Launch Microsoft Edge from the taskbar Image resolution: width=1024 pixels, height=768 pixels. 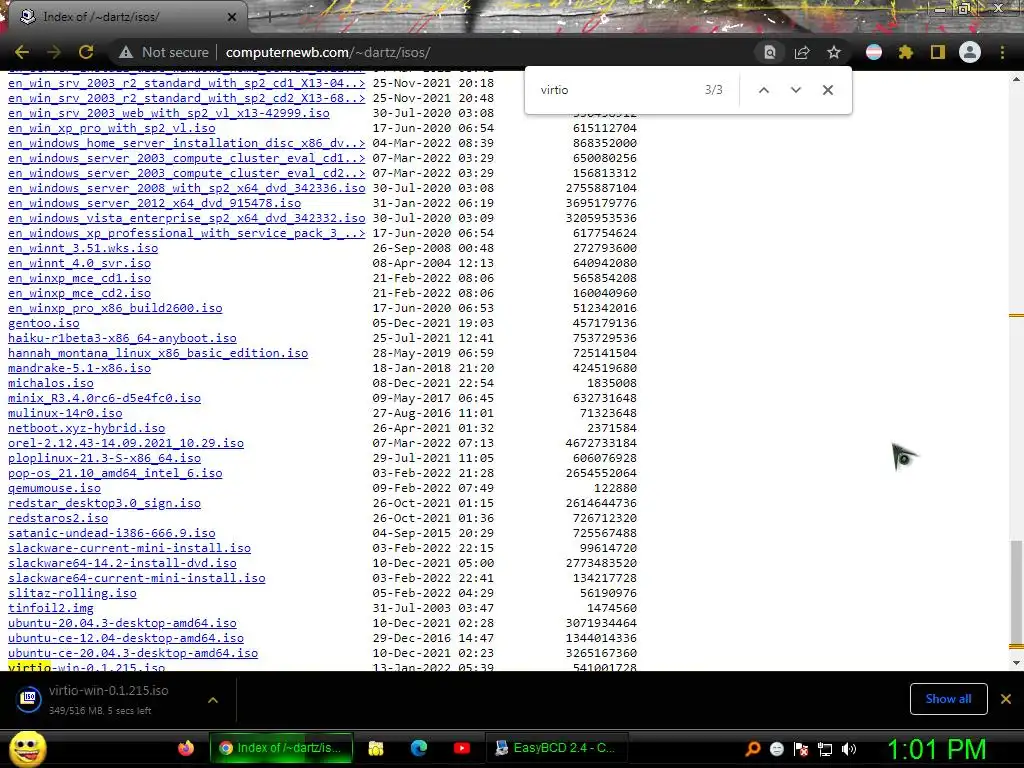coord(419,748)
